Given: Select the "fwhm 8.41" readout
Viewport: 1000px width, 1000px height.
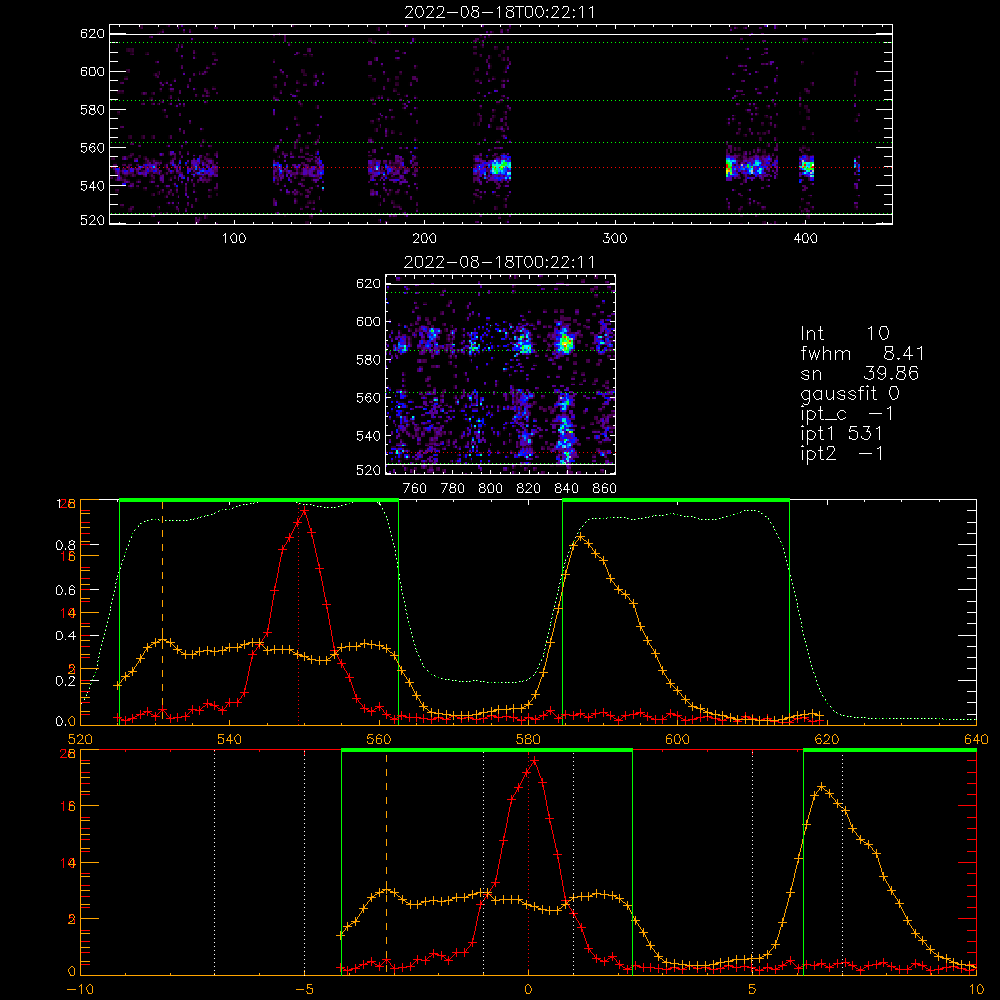Looking at the screenshot, I should 862,353.
